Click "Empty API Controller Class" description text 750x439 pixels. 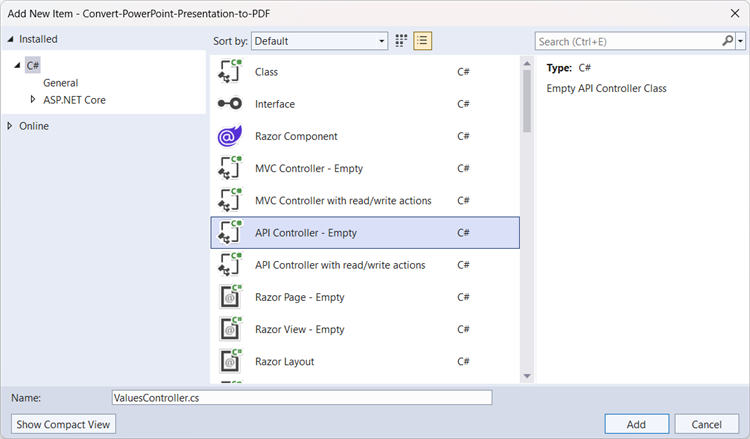click(607, 88)
